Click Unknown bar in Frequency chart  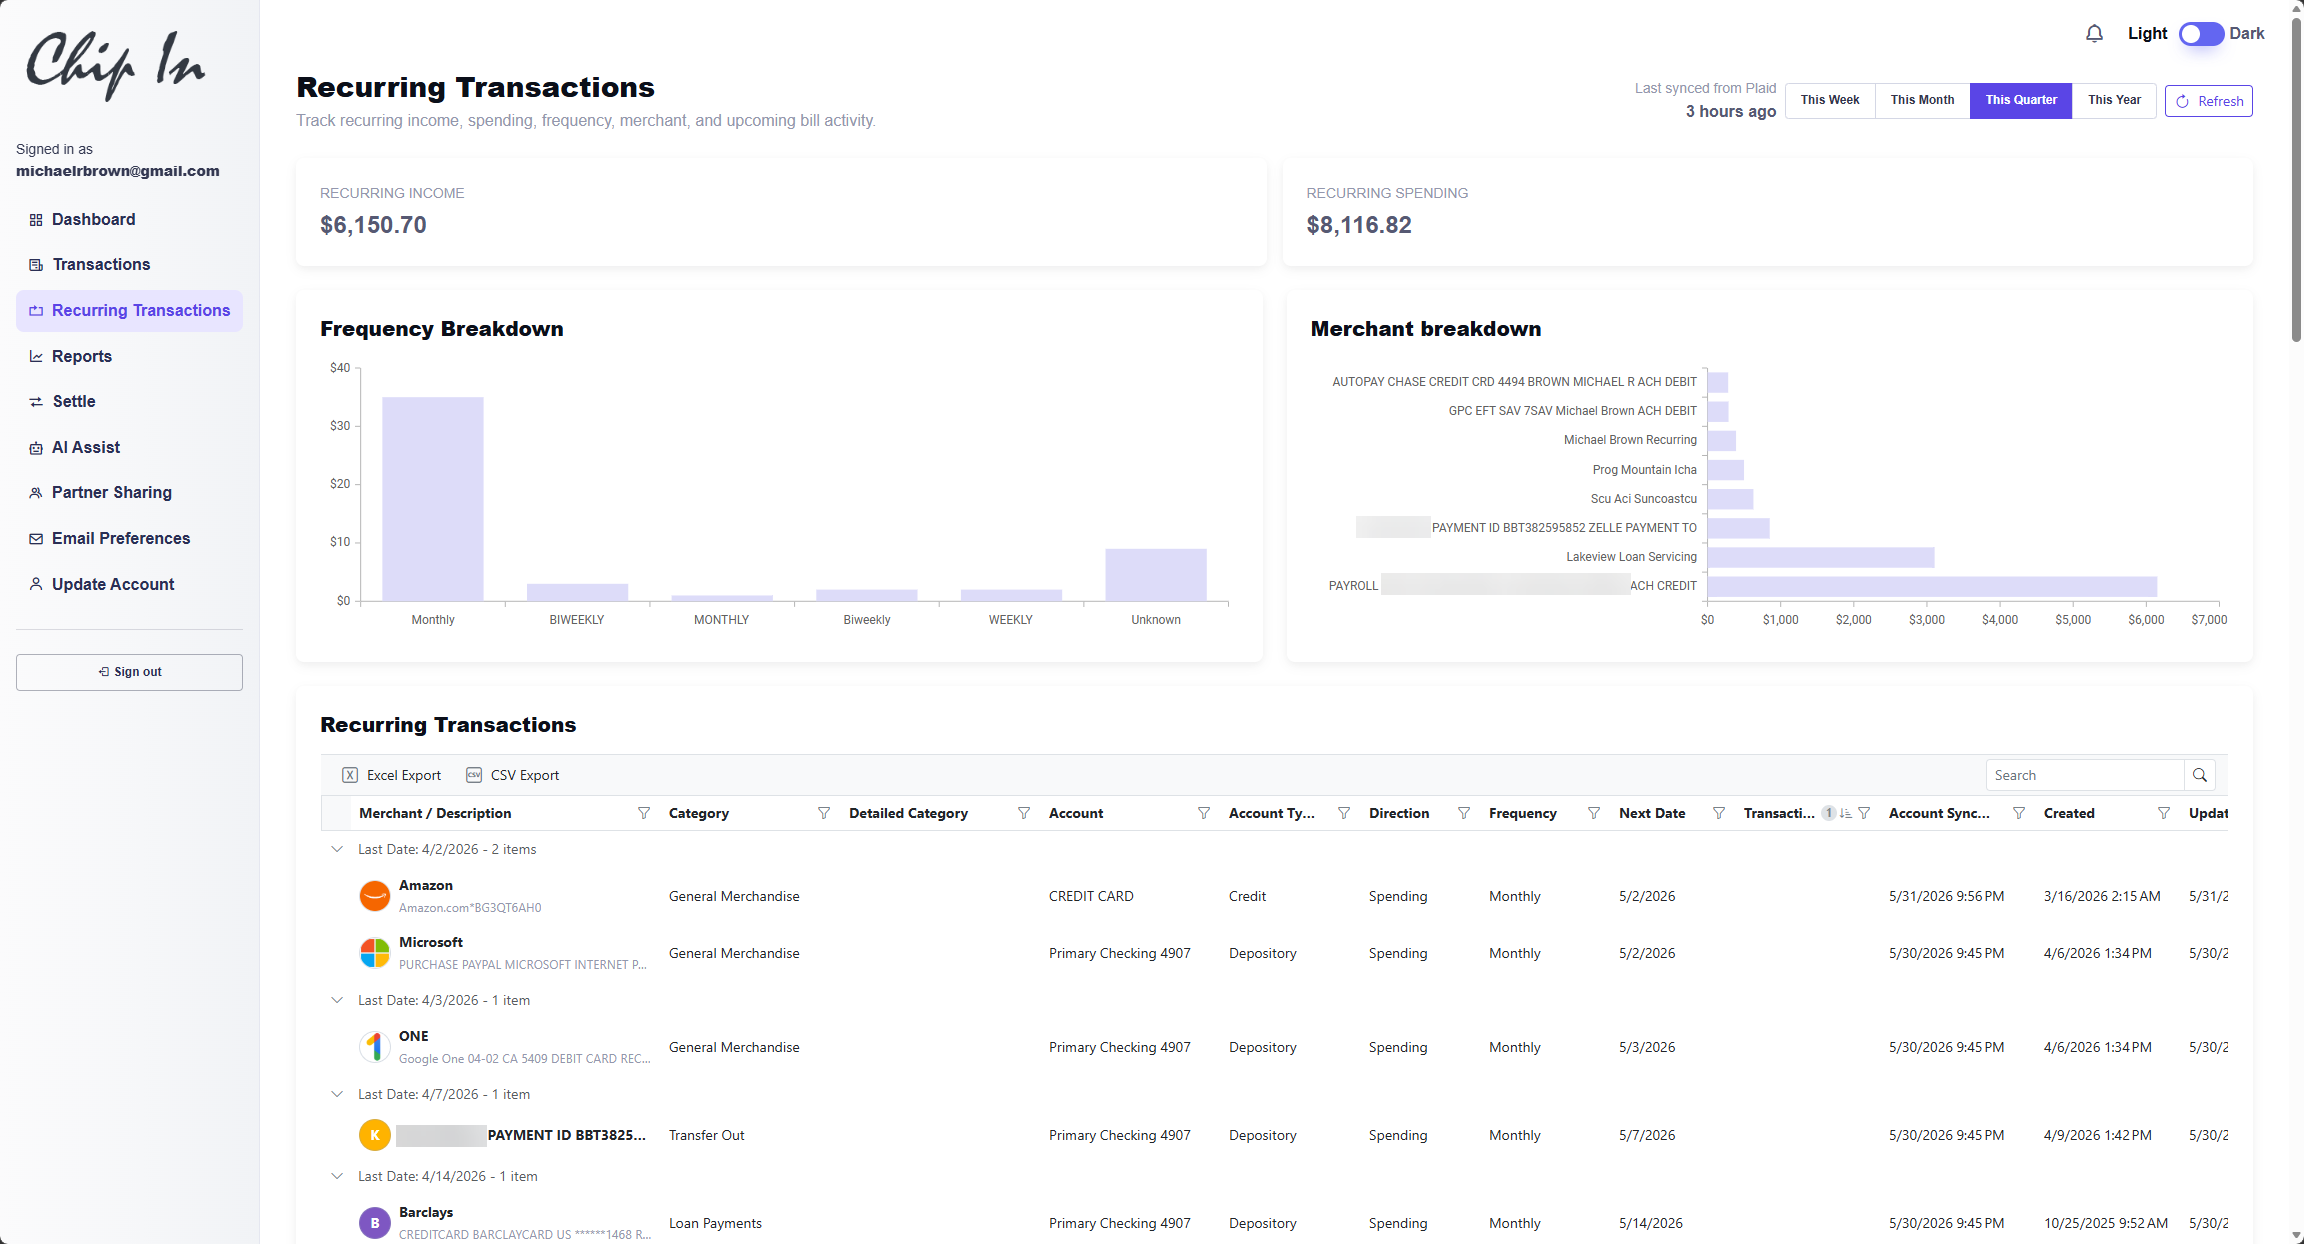click(1156, 575)
